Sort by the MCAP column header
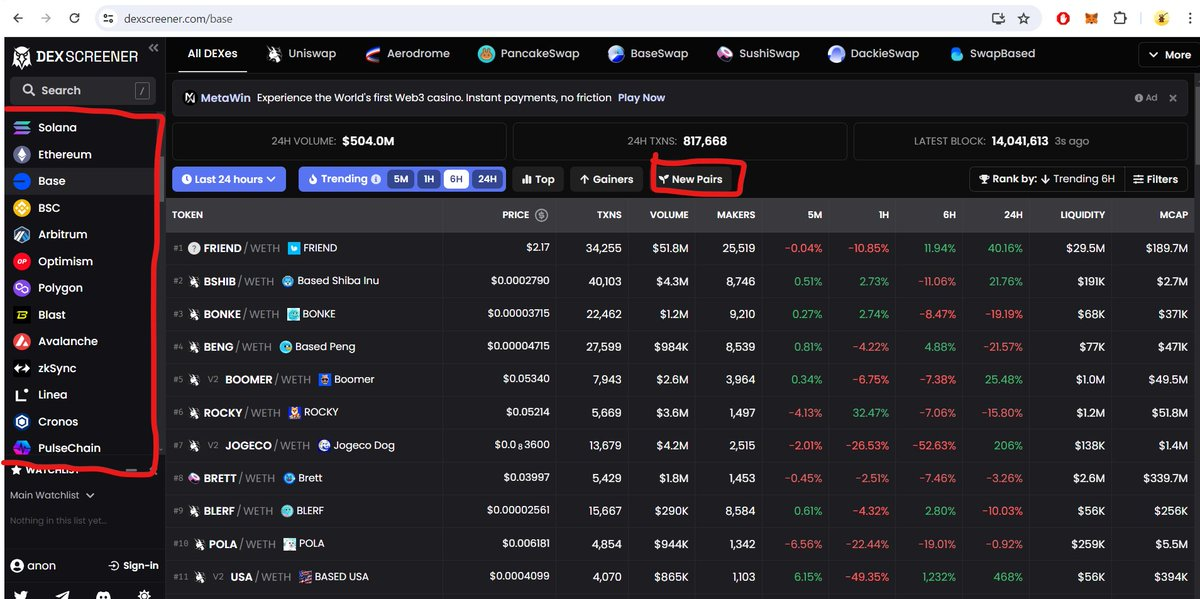This screenshot has height=599, width=1200. coord(1174,215)
